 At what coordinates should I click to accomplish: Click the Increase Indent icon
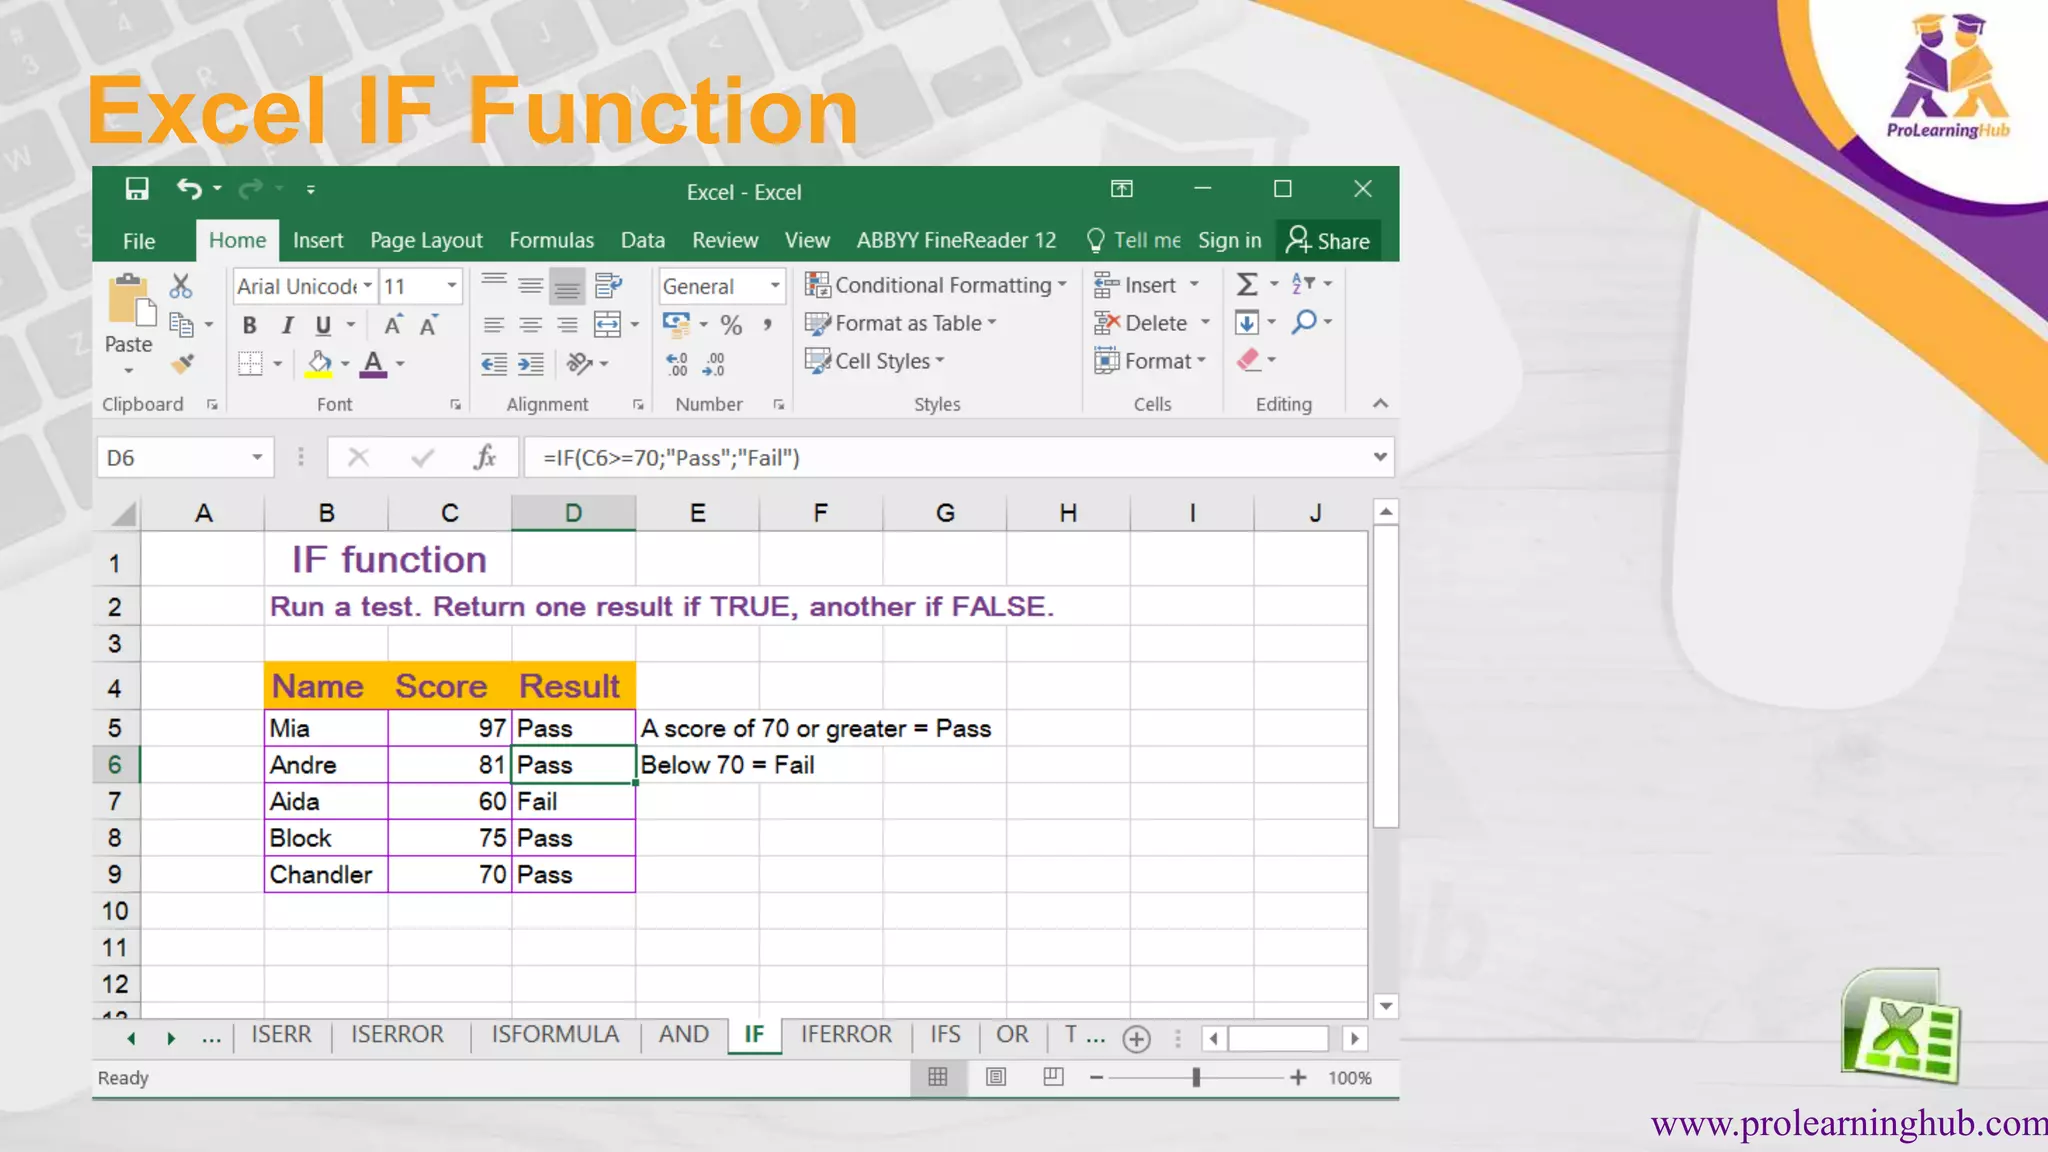(531, 364)
